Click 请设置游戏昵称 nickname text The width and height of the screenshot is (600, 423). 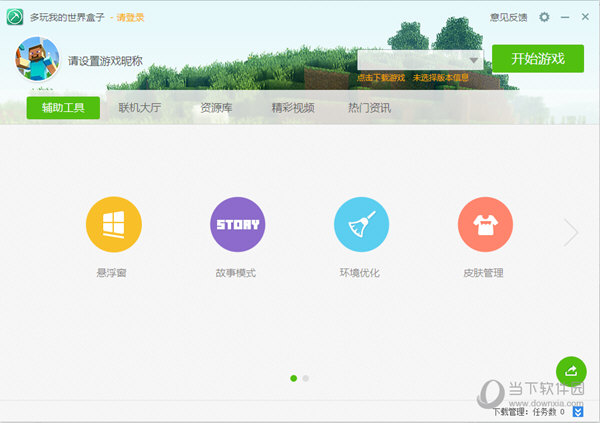point(105,61)
